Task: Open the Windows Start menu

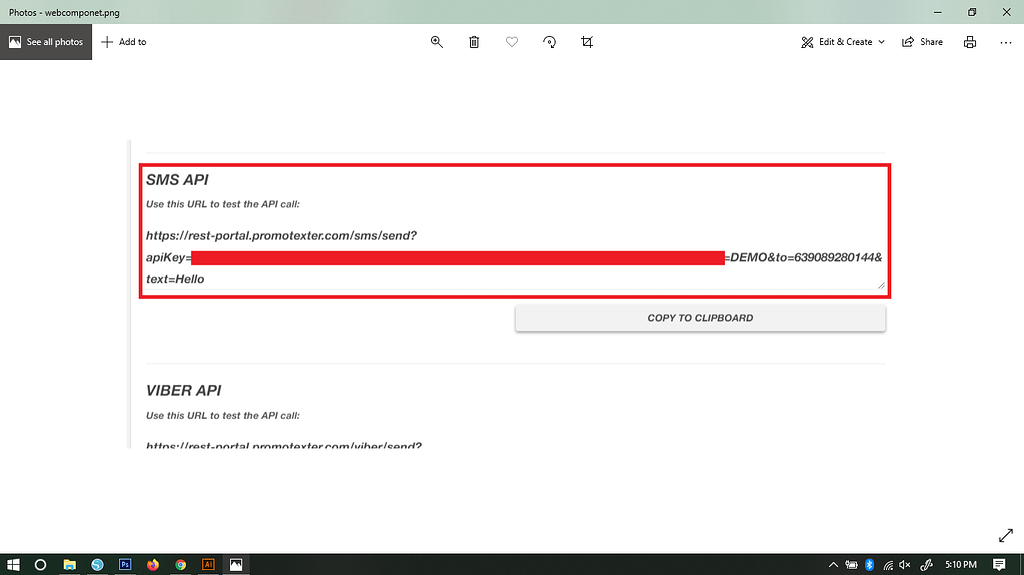Action: pos(13,565)
